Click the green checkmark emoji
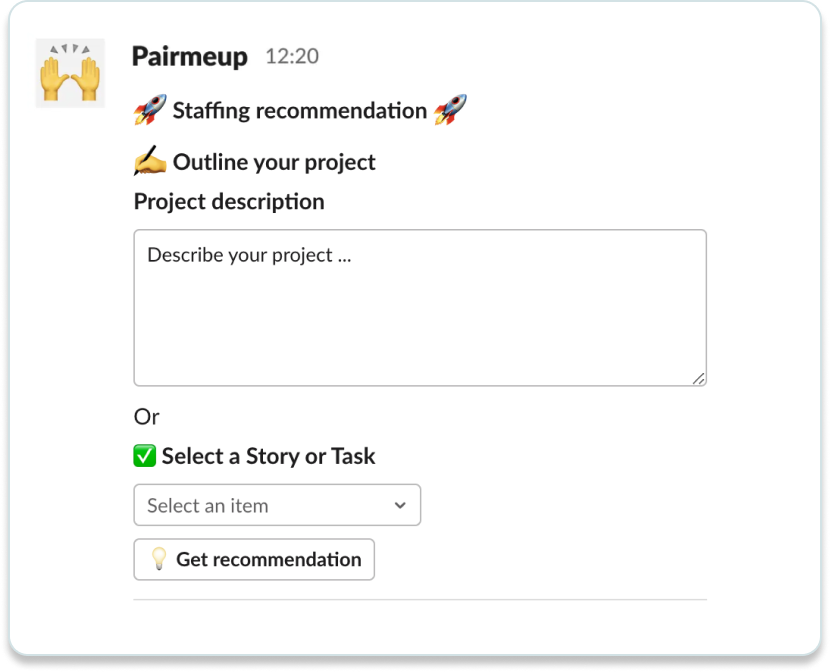This screenshot has height=672, width=830. point(145,456)
